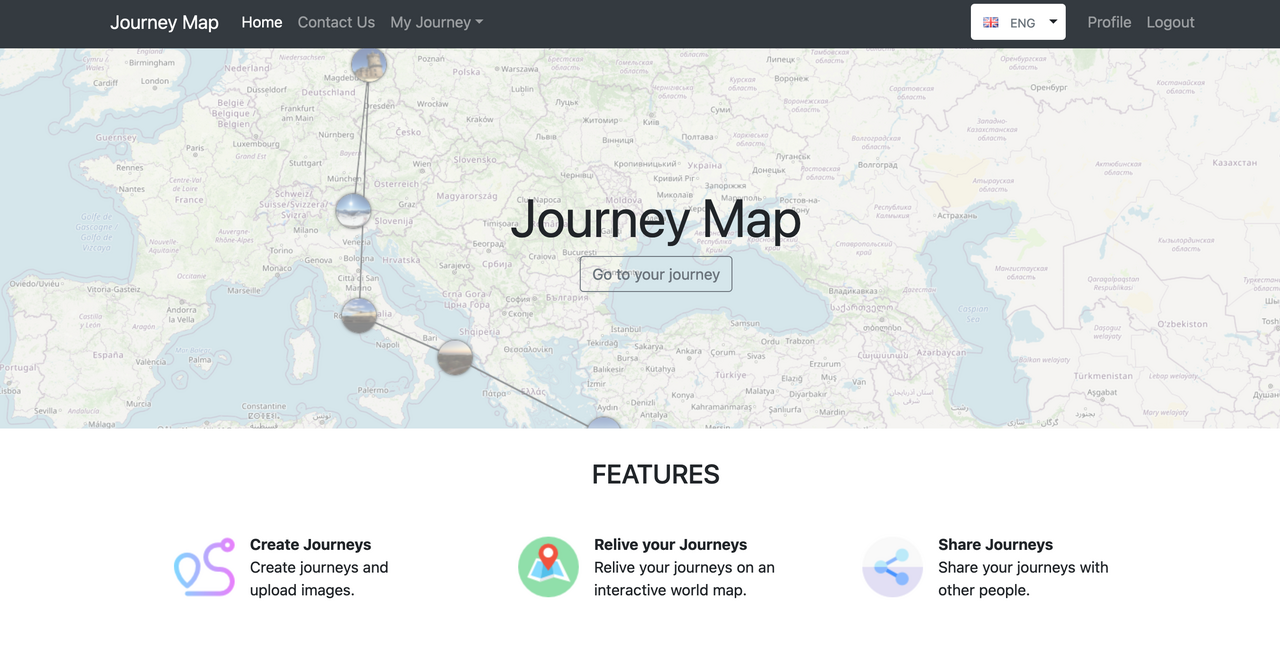Image resolution: width=1280 pixels, height=657 pixels.
Task: Click the Go to your journey button
Action: point(655,273)
